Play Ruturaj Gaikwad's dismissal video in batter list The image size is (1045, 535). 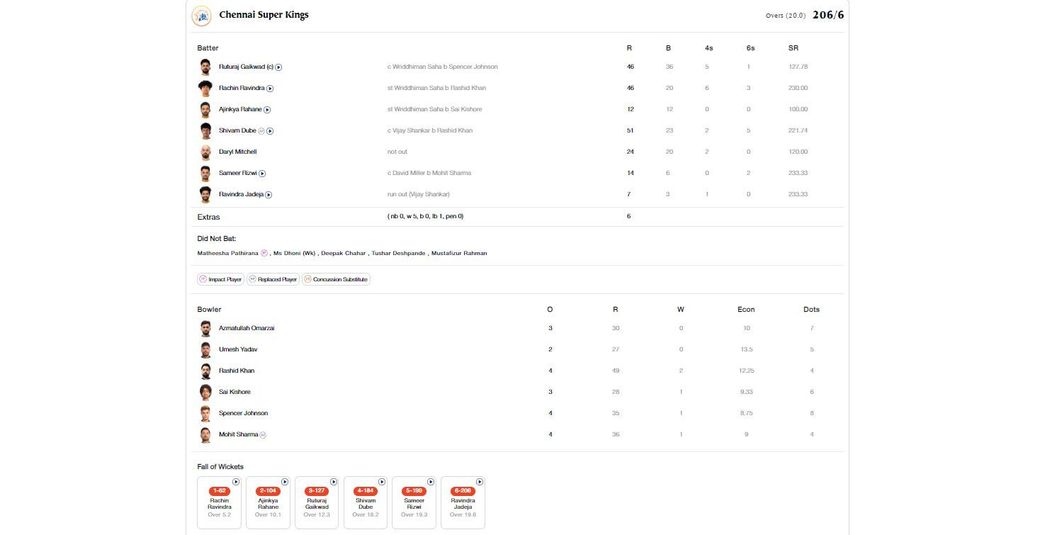pyautogui.click(x=279, y=67)
